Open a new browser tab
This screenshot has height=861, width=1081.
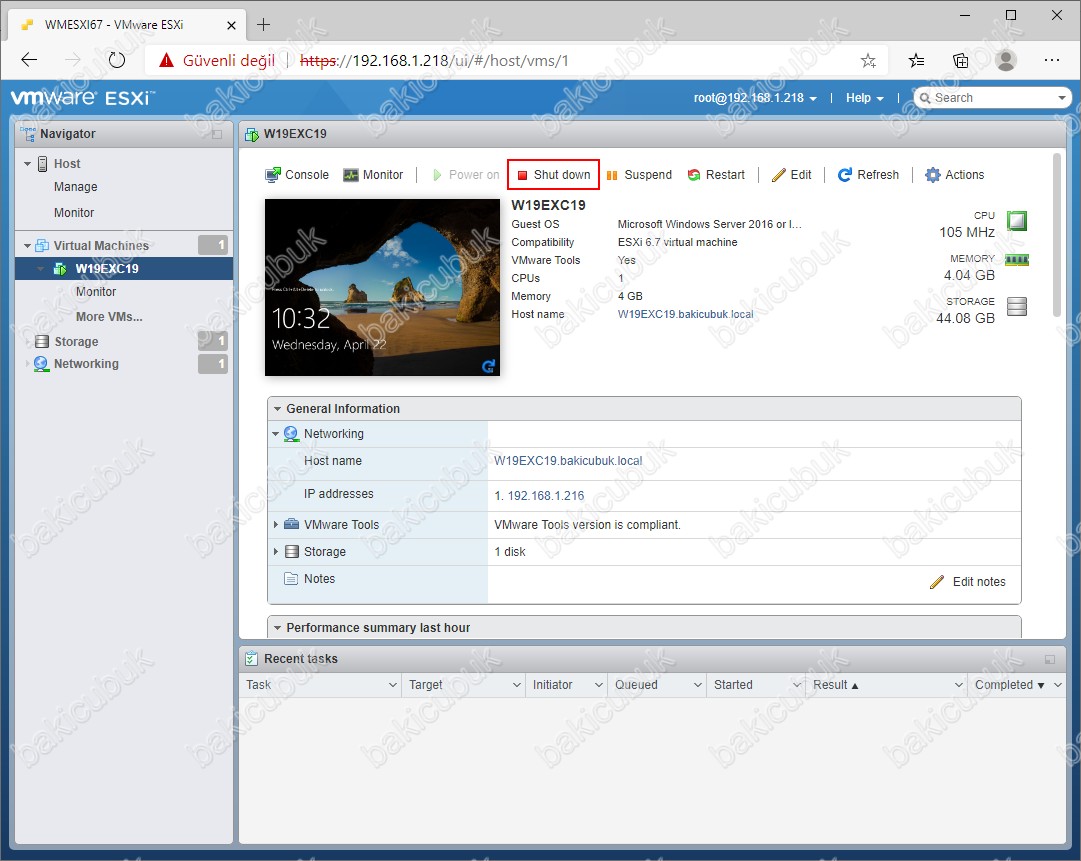pyautogui.click(x=263, y=25)
